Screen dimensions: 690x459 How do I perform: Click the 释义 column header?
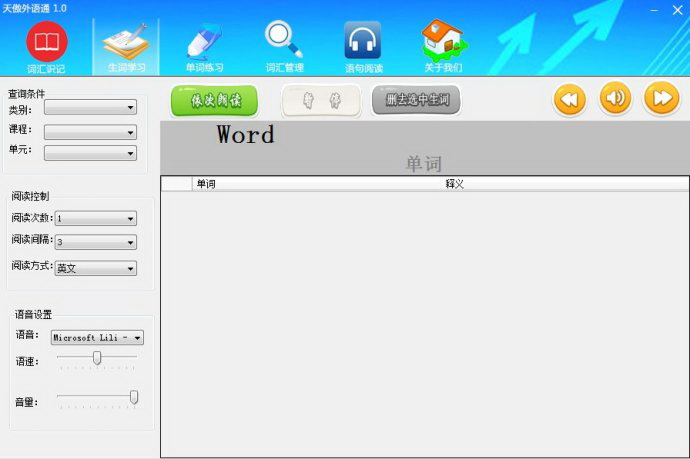566,184
